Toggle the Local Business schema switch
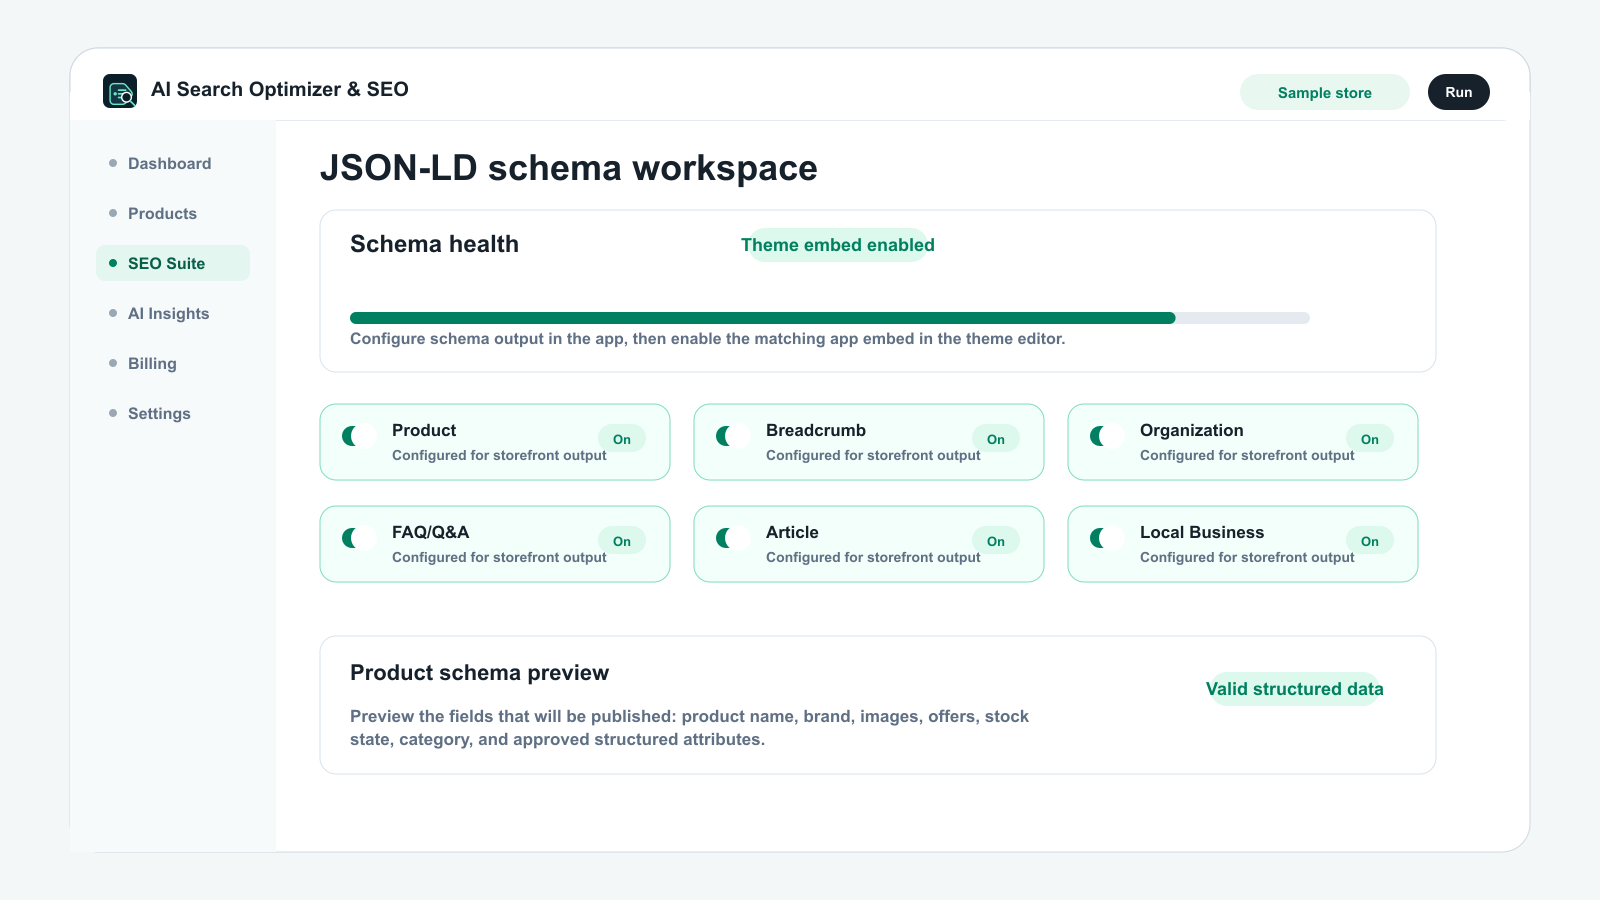 [1106, 538]
